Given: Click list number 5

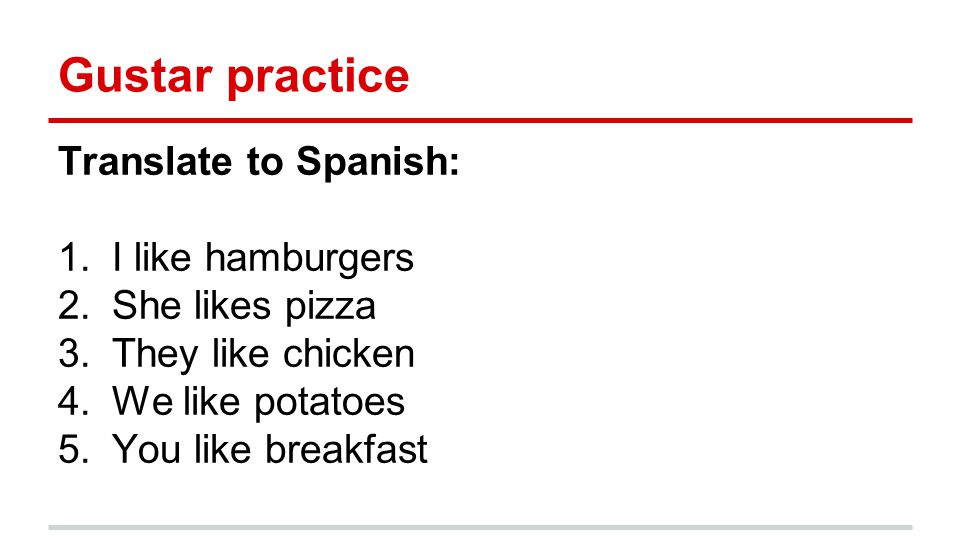Looking at the screenshot, I should pyautogui.click(x=73, y=449).
